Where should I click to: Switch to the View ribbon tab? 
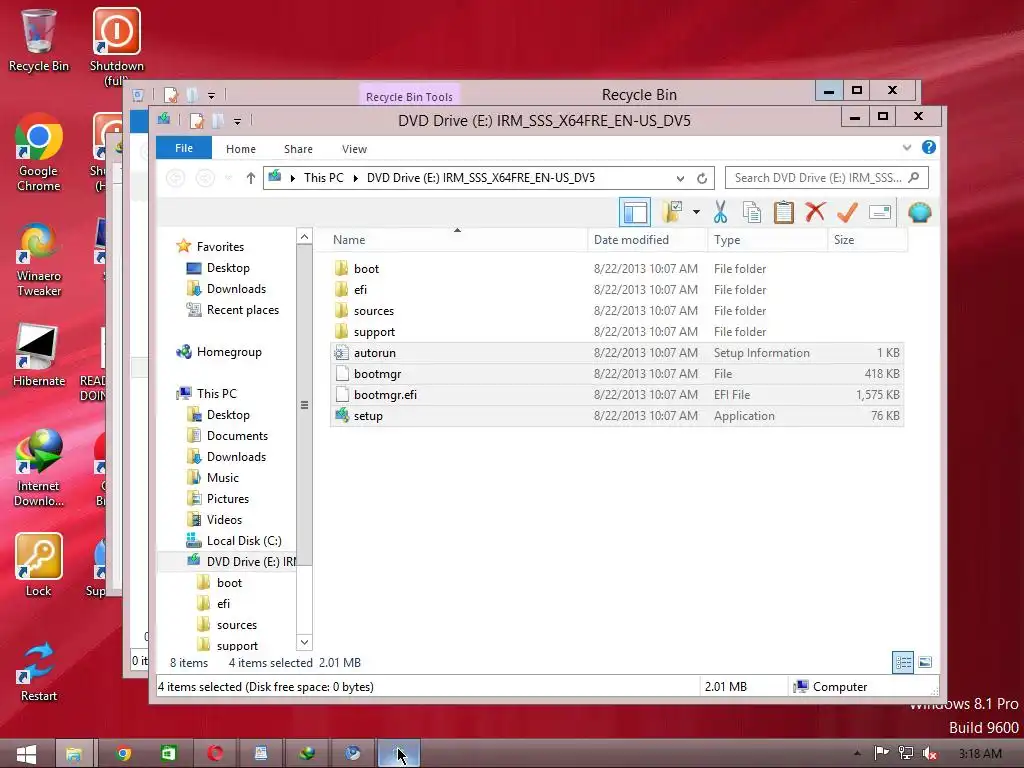tap(354, 149)
